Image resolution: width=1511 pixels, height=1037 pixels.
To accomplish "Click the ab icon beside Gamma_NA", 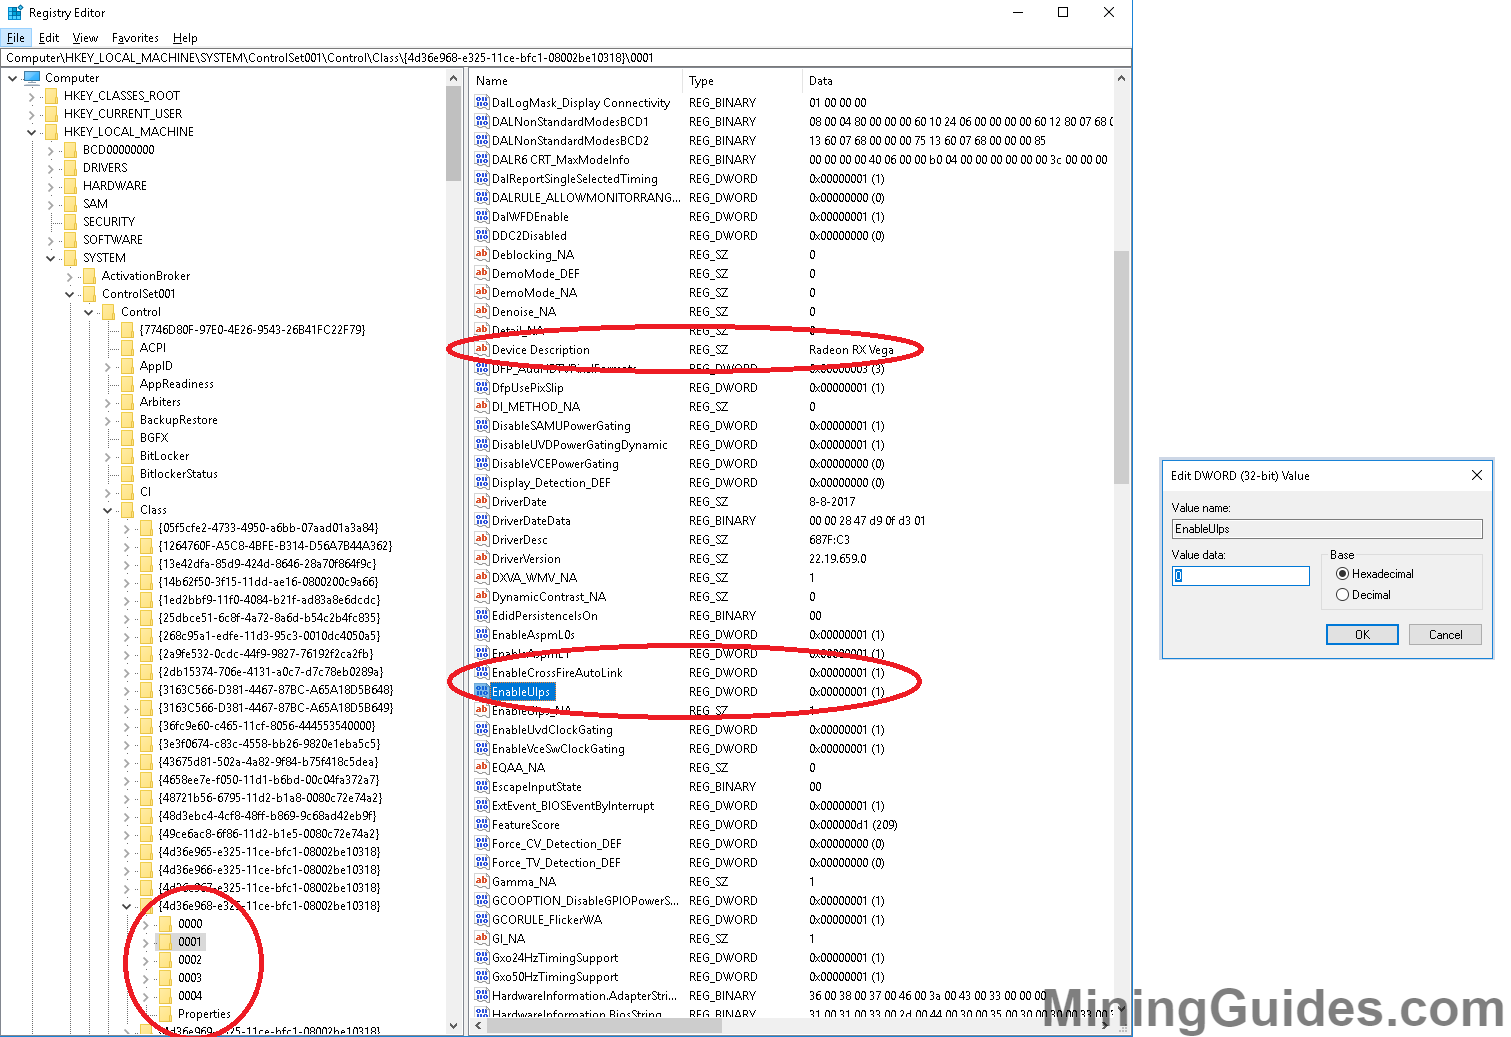I will pyautogui.click(x=482, y=881).
